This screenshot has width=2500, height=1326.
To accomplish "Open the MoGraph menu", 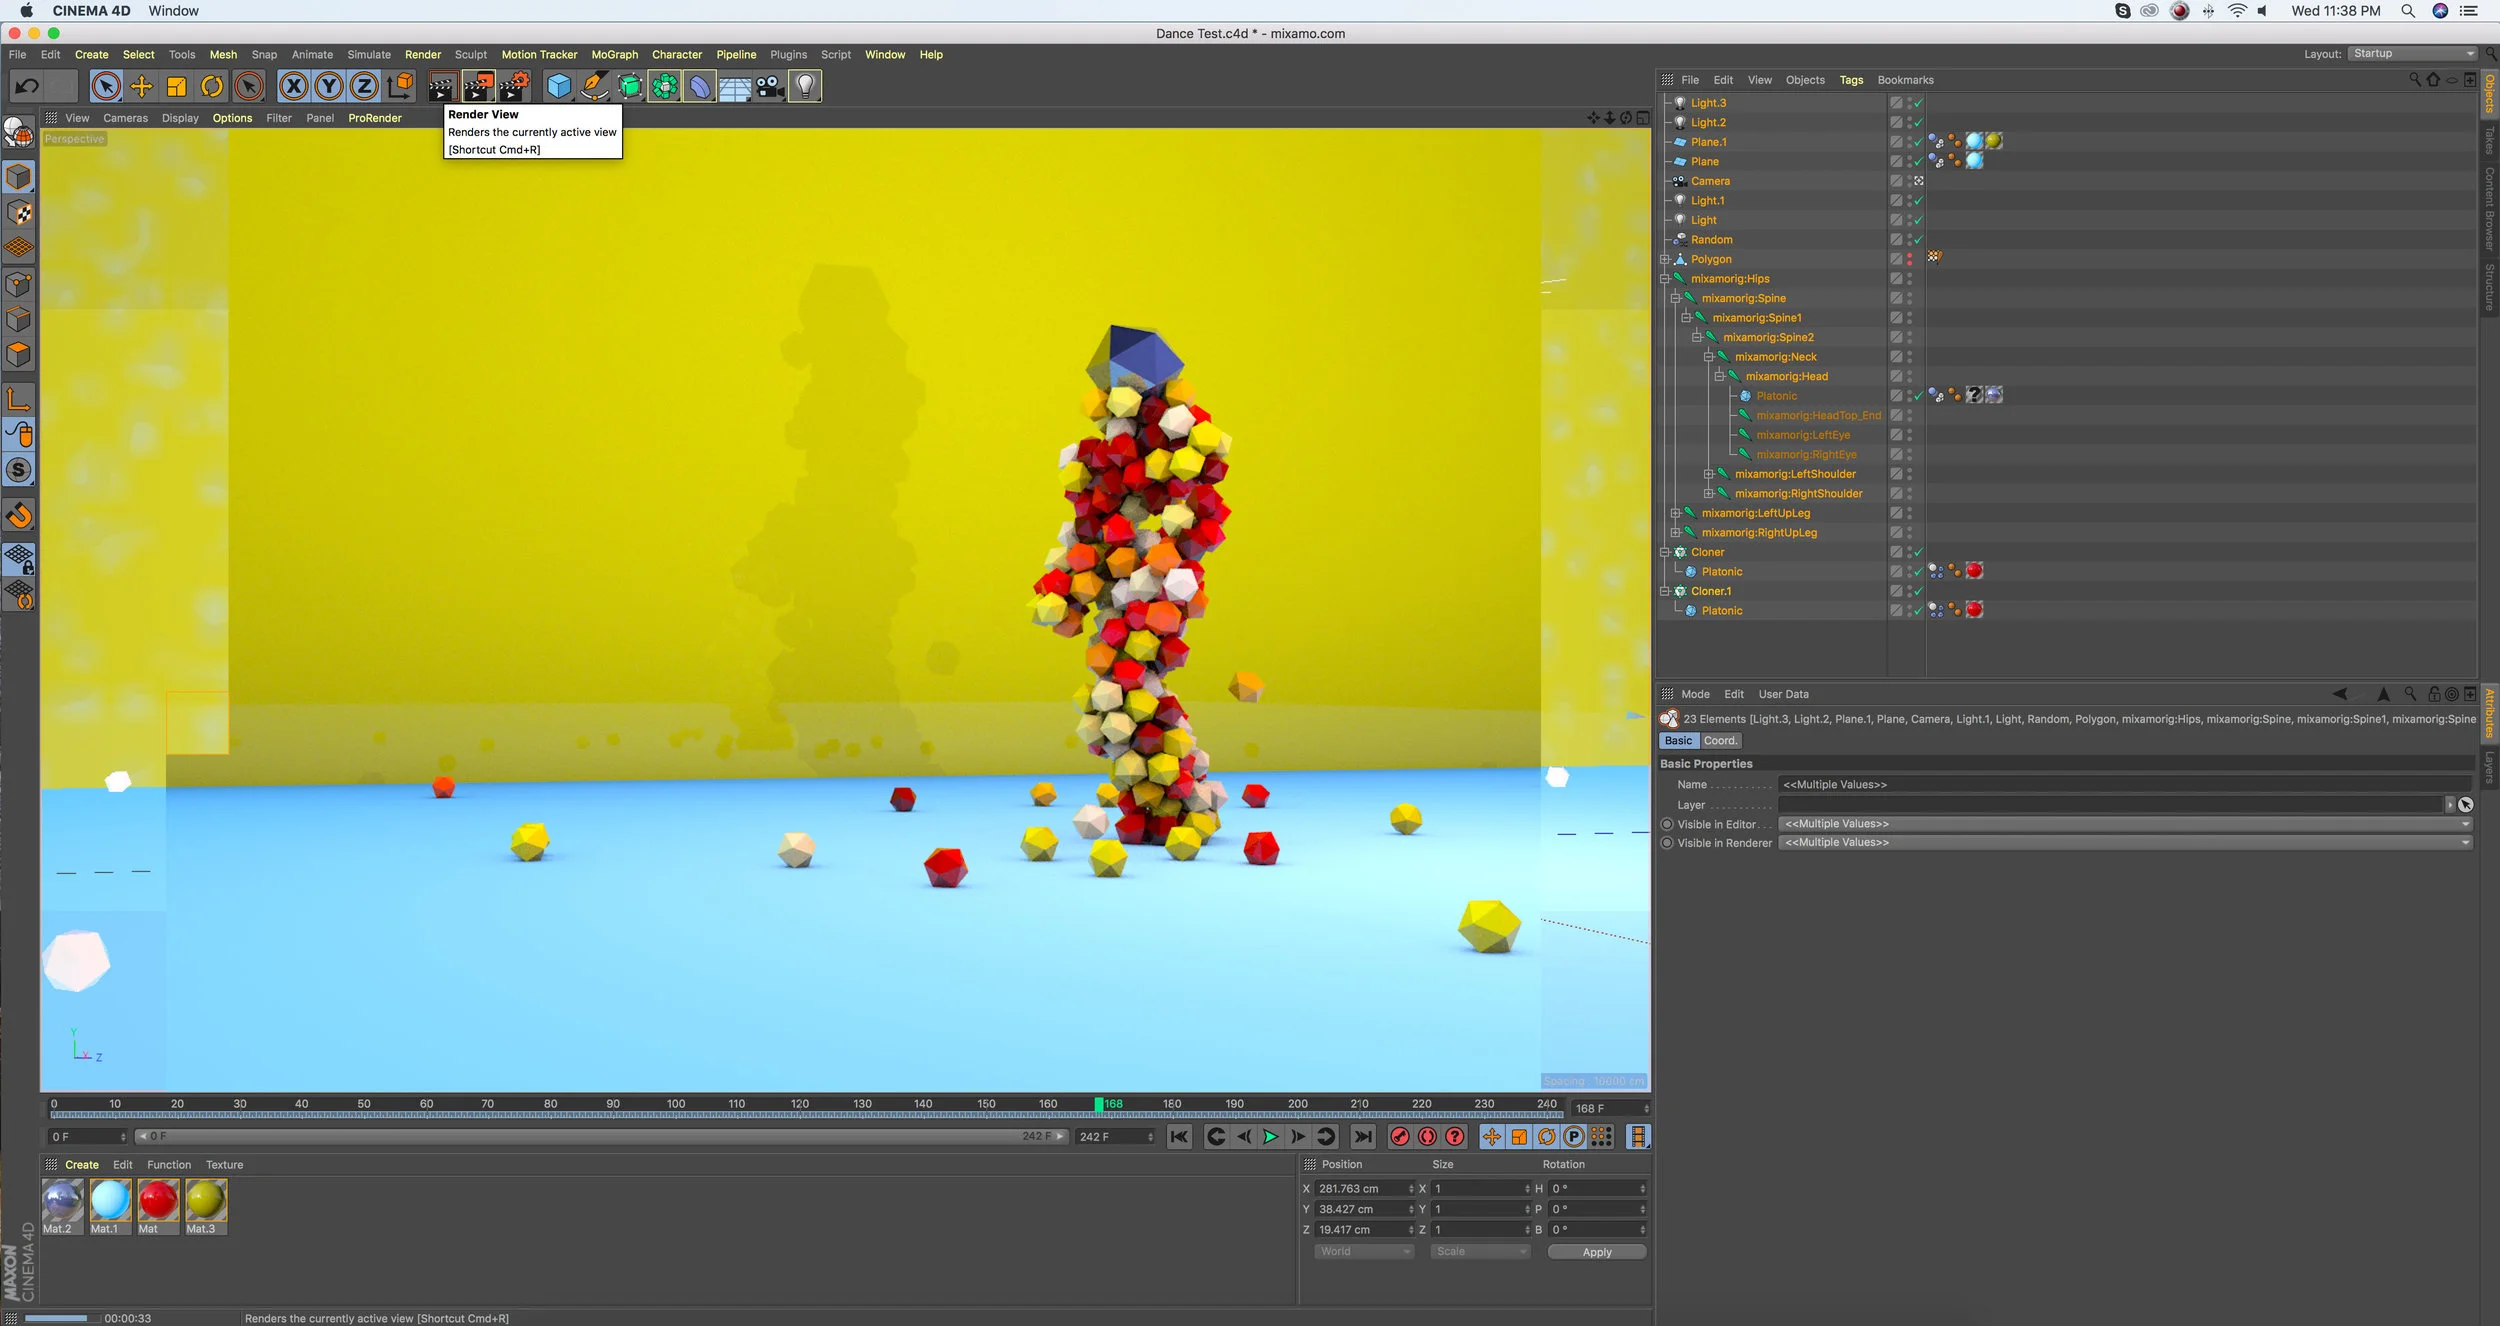I will (x=614, y=55).
